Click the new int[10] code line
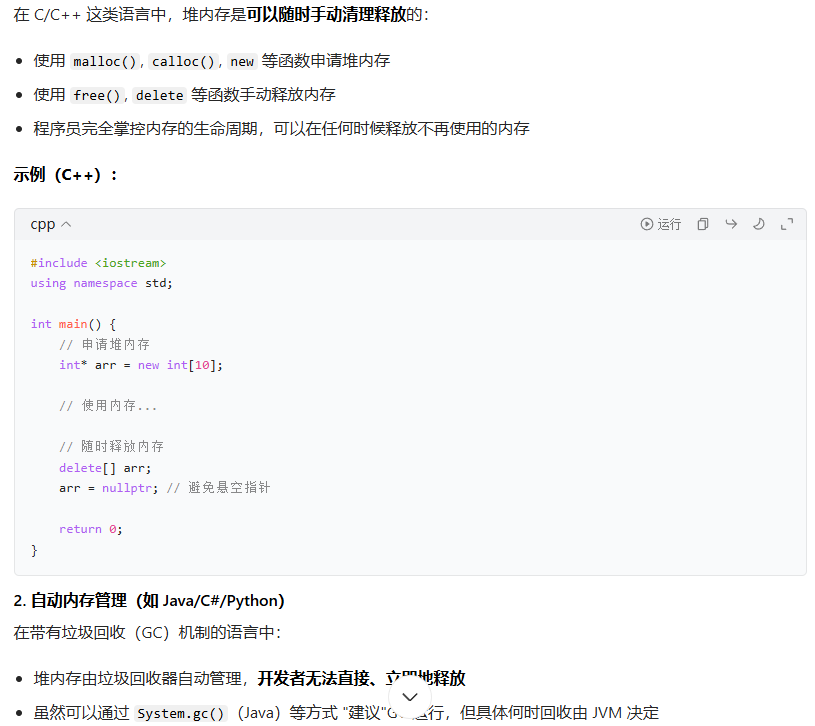815x726 pixels. (141, 365)
